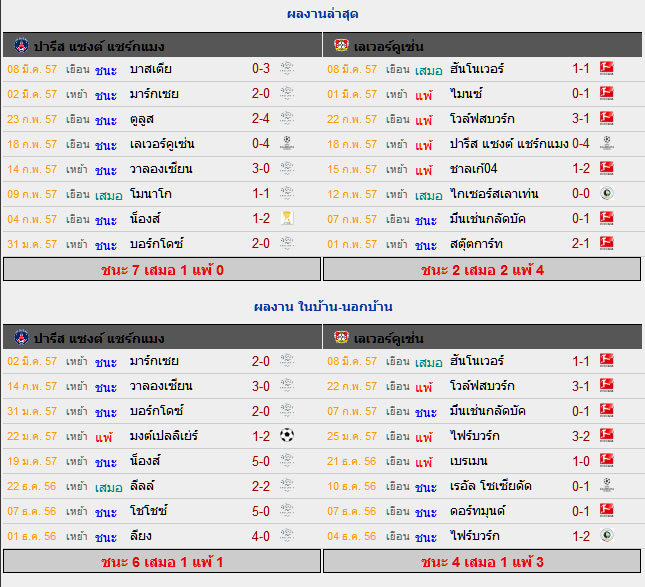Click the score 2-2 in the ลีลล์ row

(x=261, y=486)
